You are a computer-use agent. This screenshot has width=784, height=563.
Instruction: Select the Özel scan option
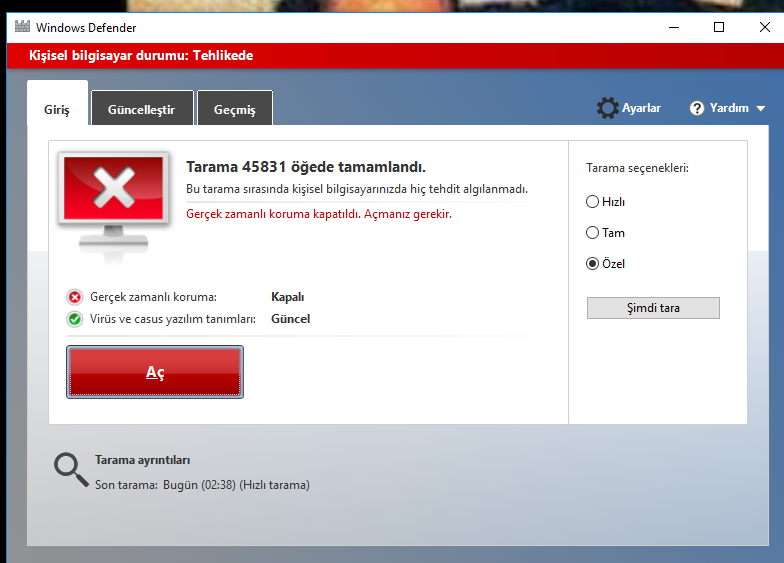tap(605, 264)
